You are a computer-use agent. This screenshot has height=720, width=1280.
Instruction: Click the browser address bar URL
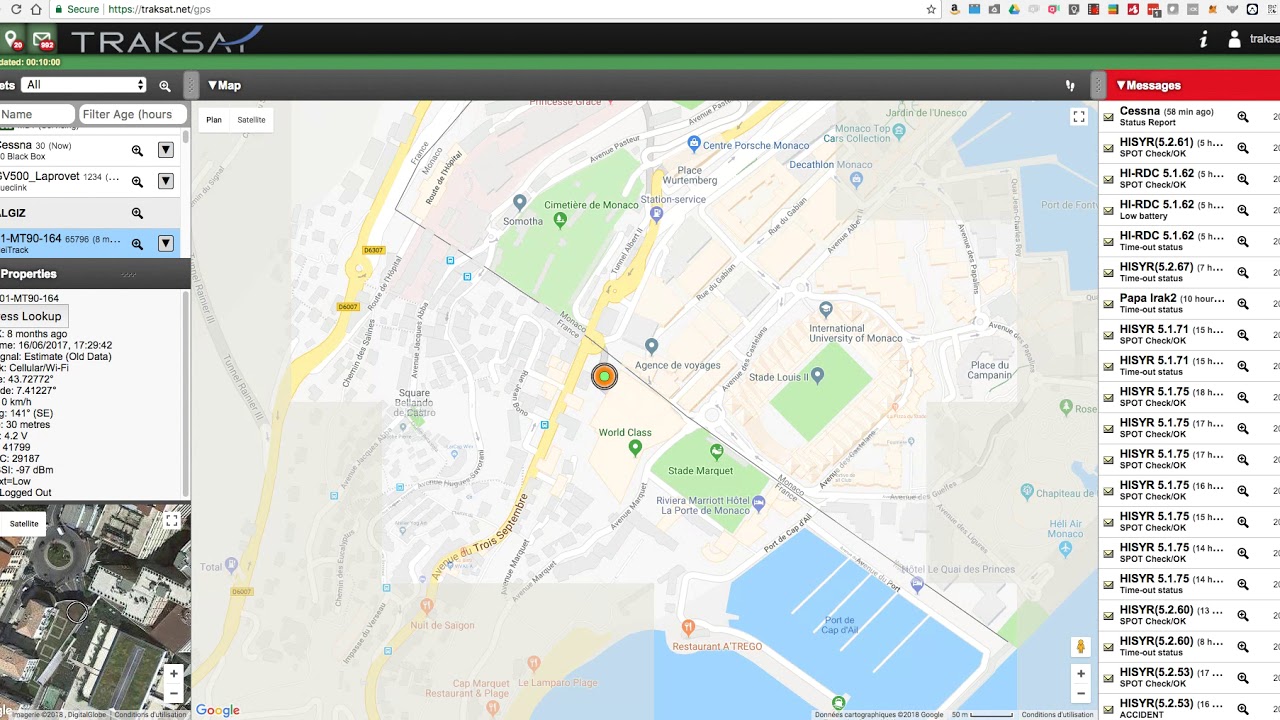click(159, 9)
